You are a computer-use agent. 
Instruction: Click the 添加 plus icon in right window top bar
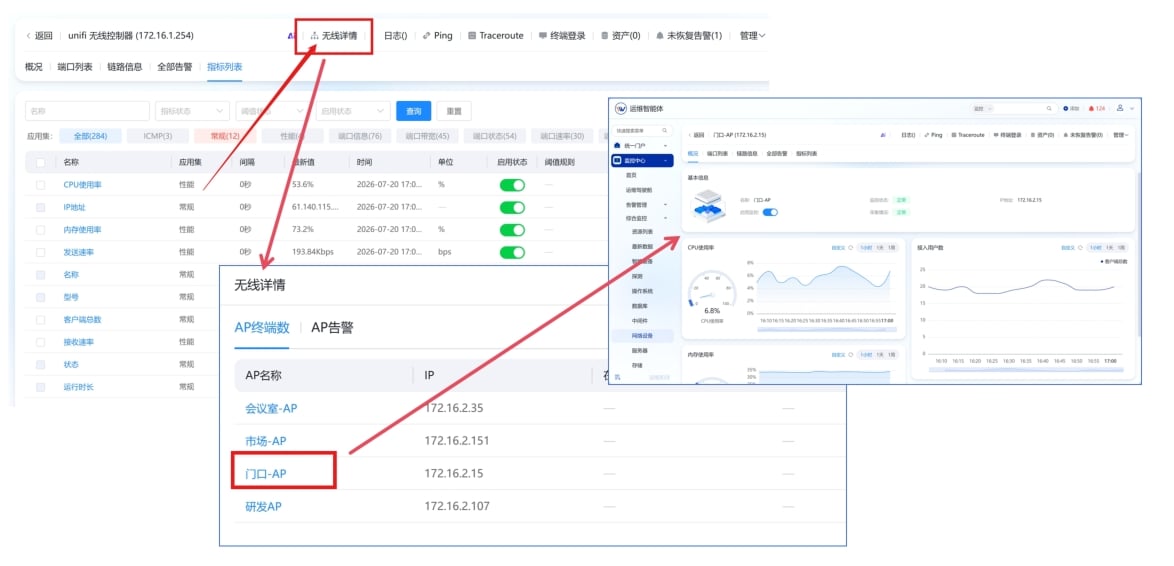pos(1065,109)
